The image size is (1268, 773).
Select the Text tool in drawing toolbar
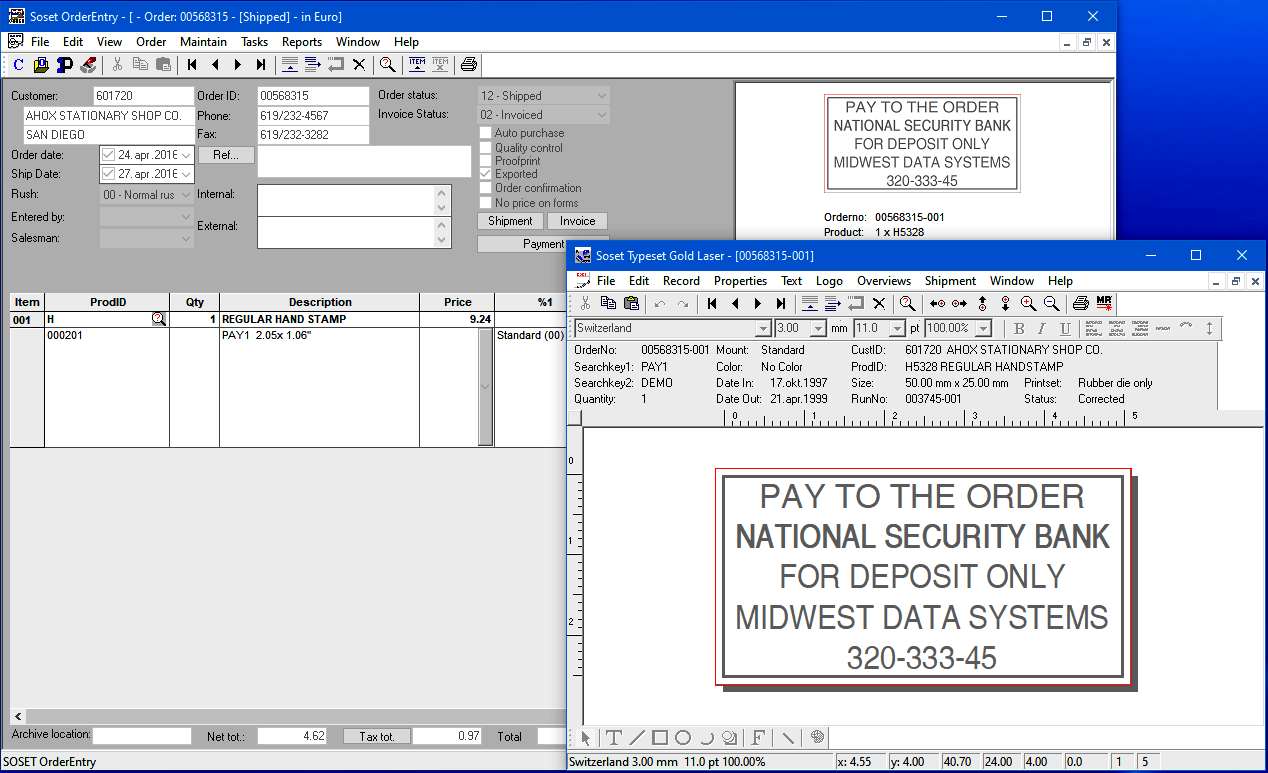click(613, 738)
